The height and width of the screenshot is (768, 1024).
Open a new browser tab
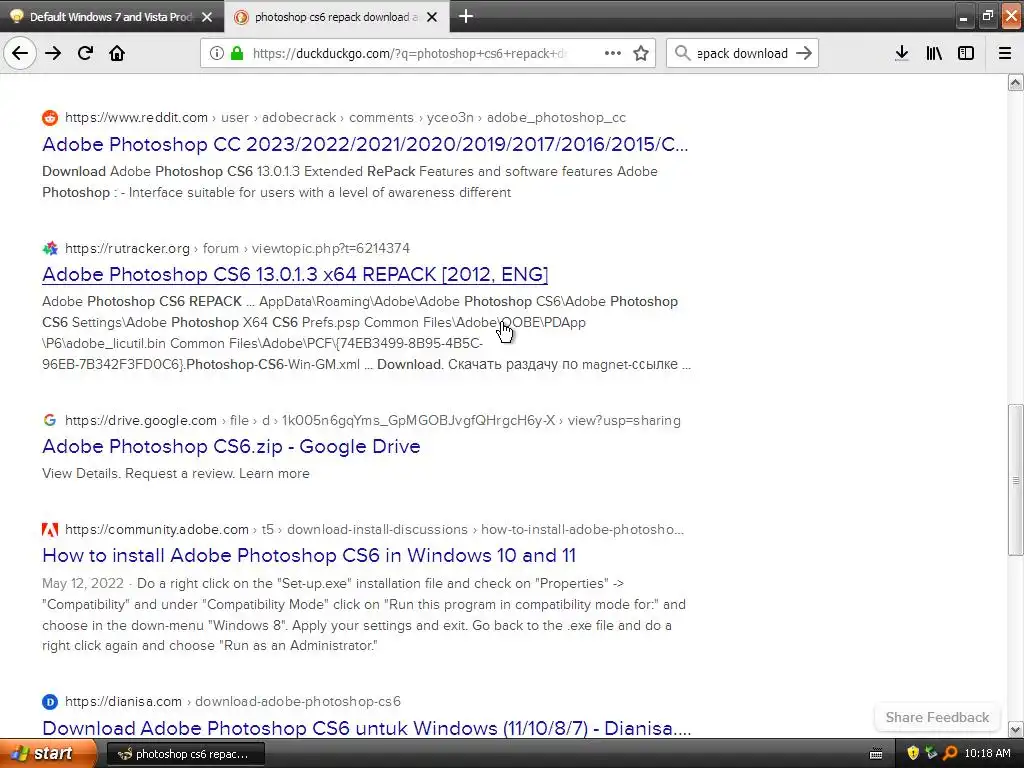466,16
